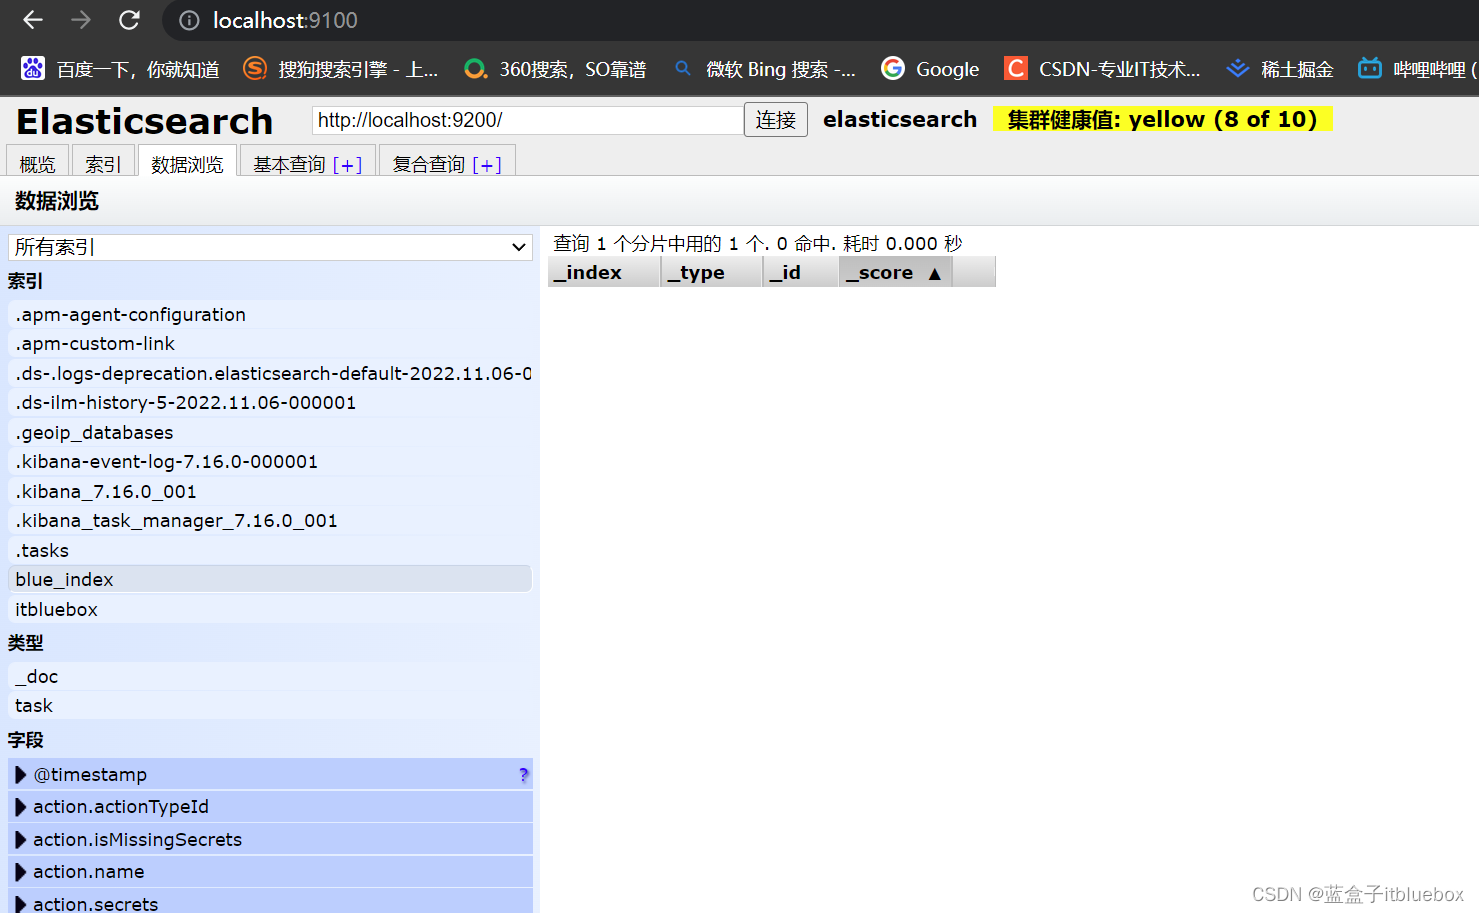Sort by the _index column header

pos(604,272)
